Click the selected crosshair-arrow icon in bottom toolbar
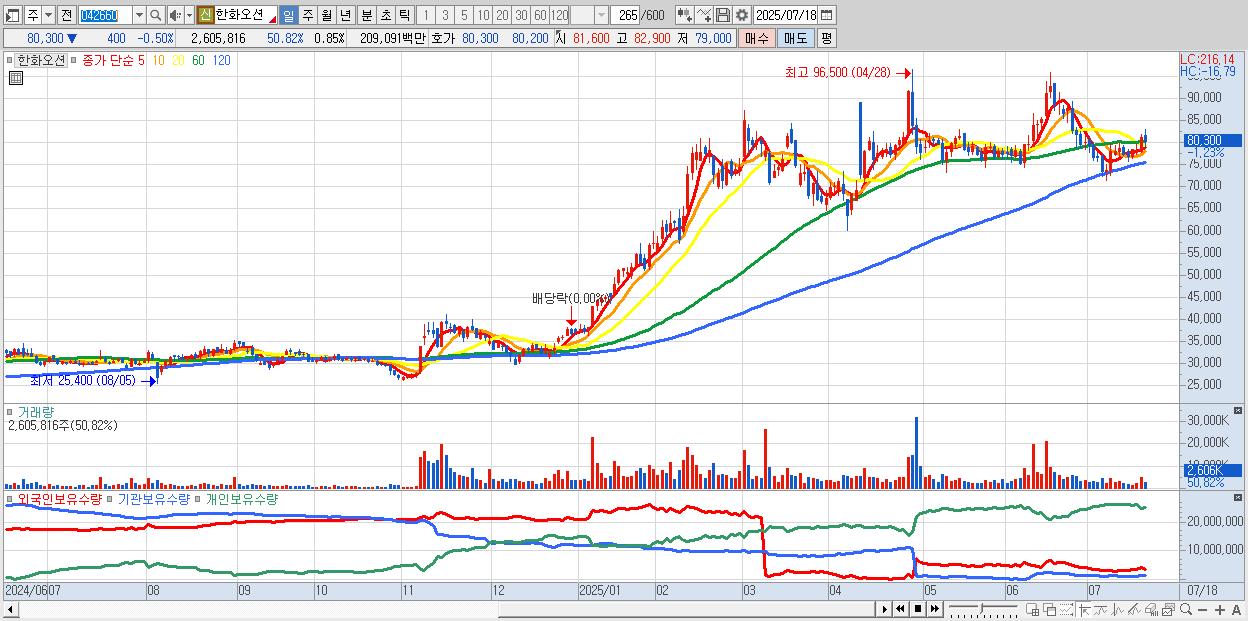This screenshot has width=1248, height=621. (1084, 610)
